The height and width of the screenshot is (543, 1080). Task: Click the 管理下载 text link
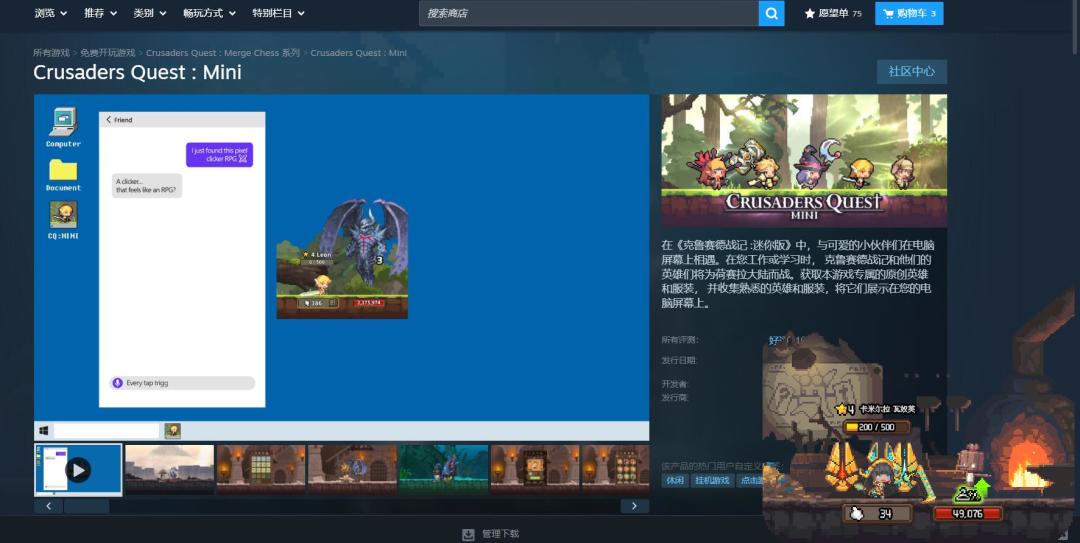(x=500, y=534)
